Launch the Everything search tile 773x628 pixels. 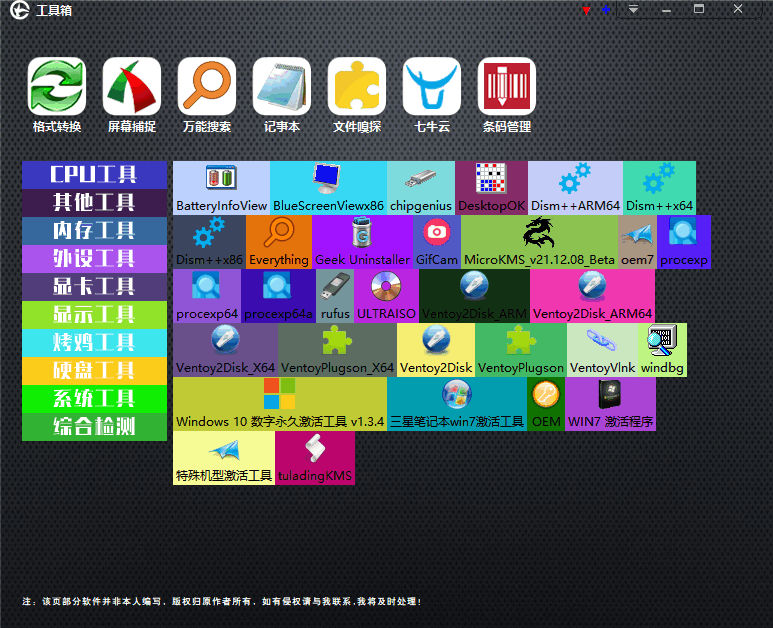(x=279, y=242)
